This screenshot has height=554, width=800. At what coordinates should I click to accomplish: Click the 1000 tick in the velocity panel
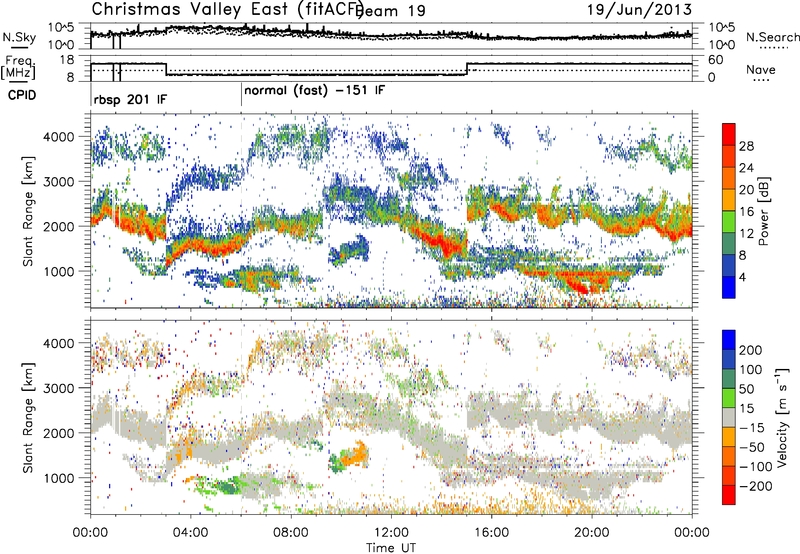tap(61, 478)
